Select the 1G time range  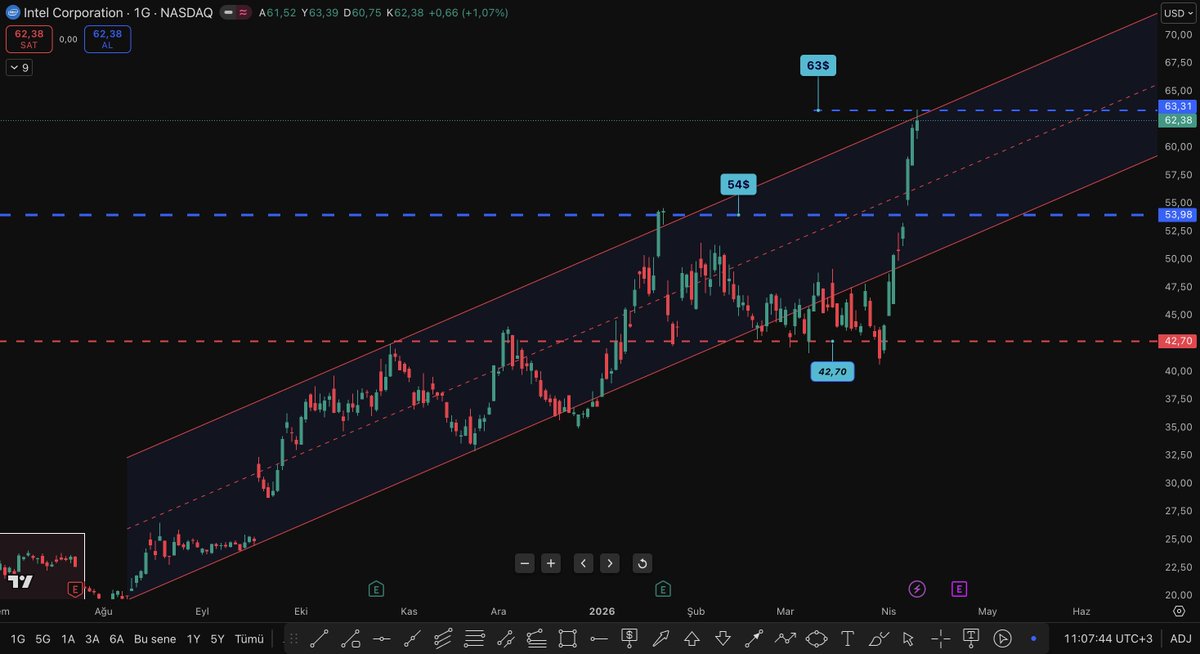(18, 638)
